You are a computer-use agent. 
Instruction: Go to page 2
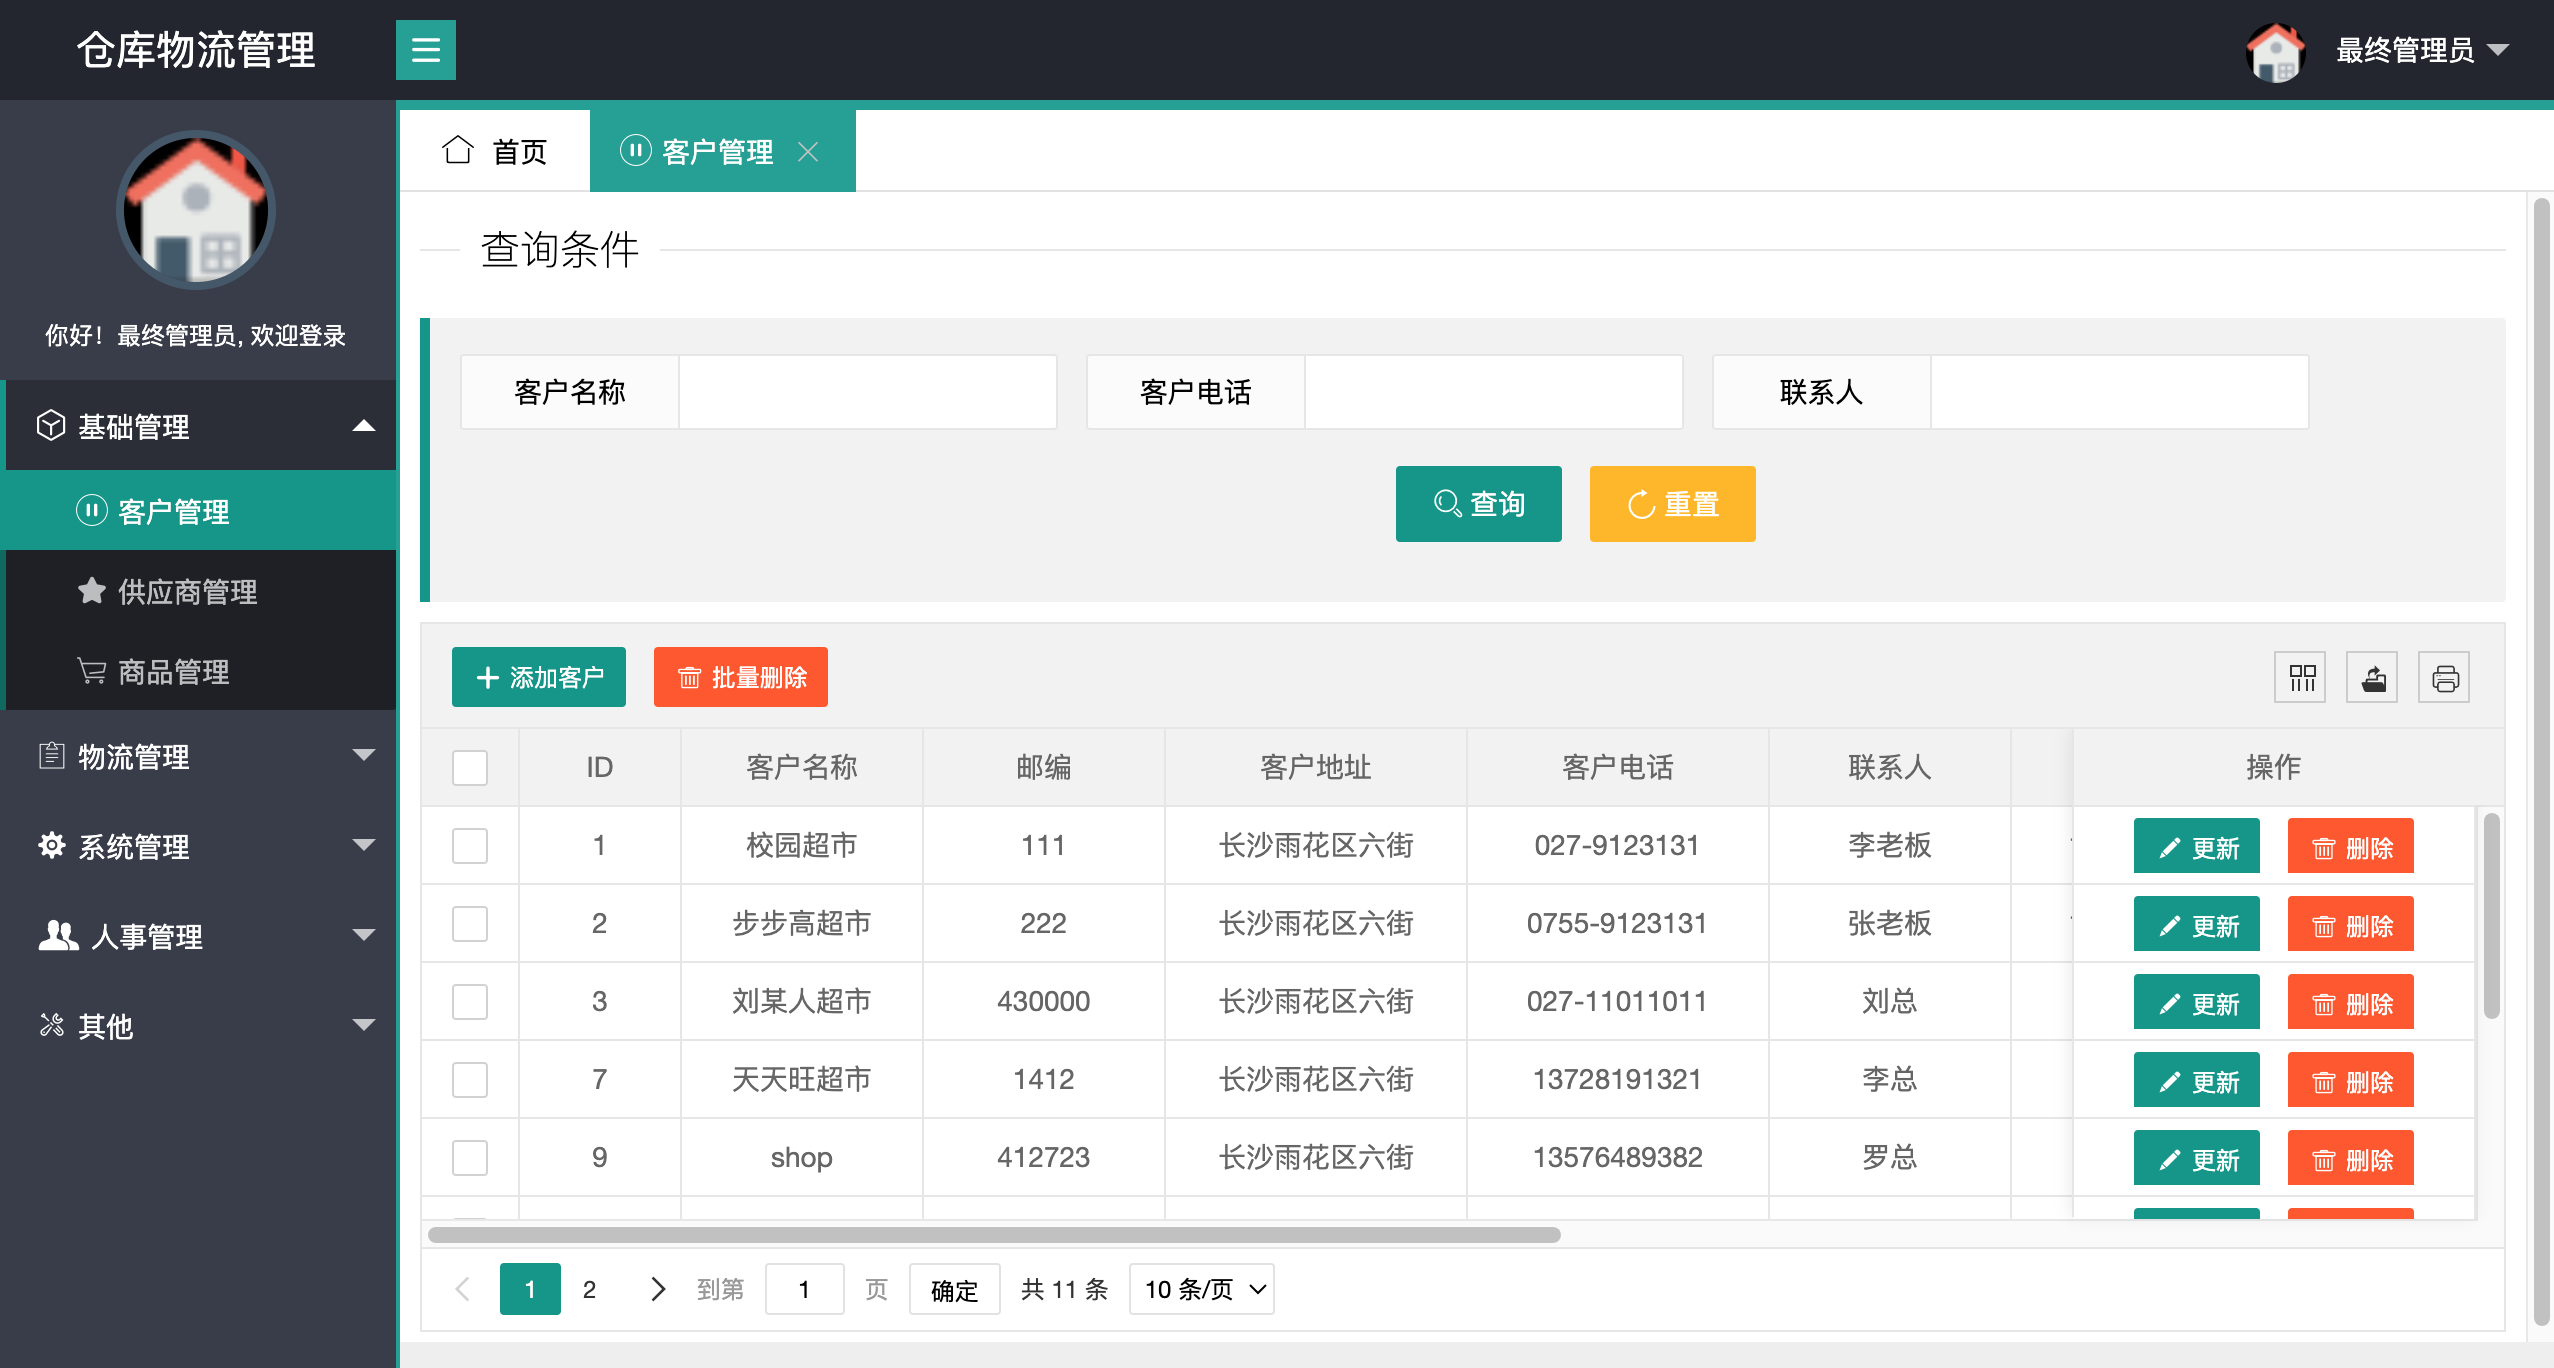point(590,1289)
